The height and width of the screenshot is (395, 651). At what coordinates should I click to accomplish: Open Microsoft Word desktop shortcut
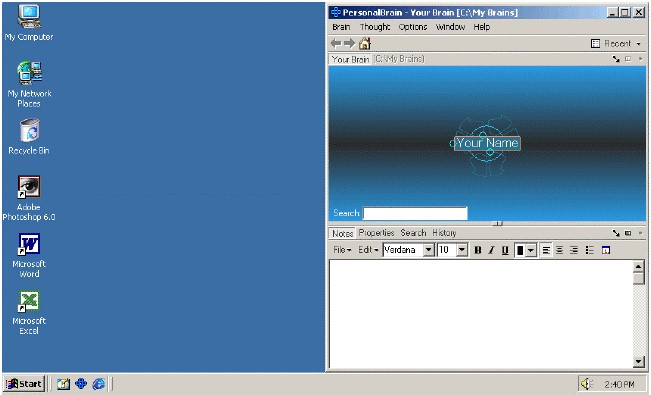click(x=29, y=255)
